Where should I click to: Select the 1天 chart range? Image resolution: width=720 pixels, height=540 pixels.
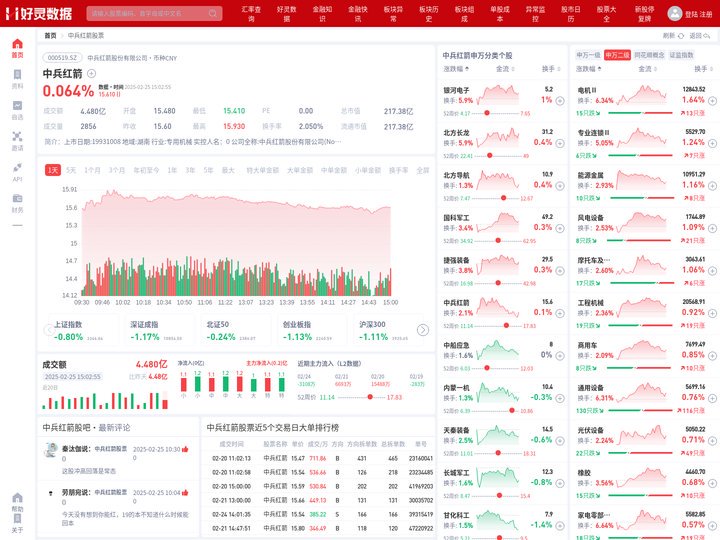coord(53,170)
